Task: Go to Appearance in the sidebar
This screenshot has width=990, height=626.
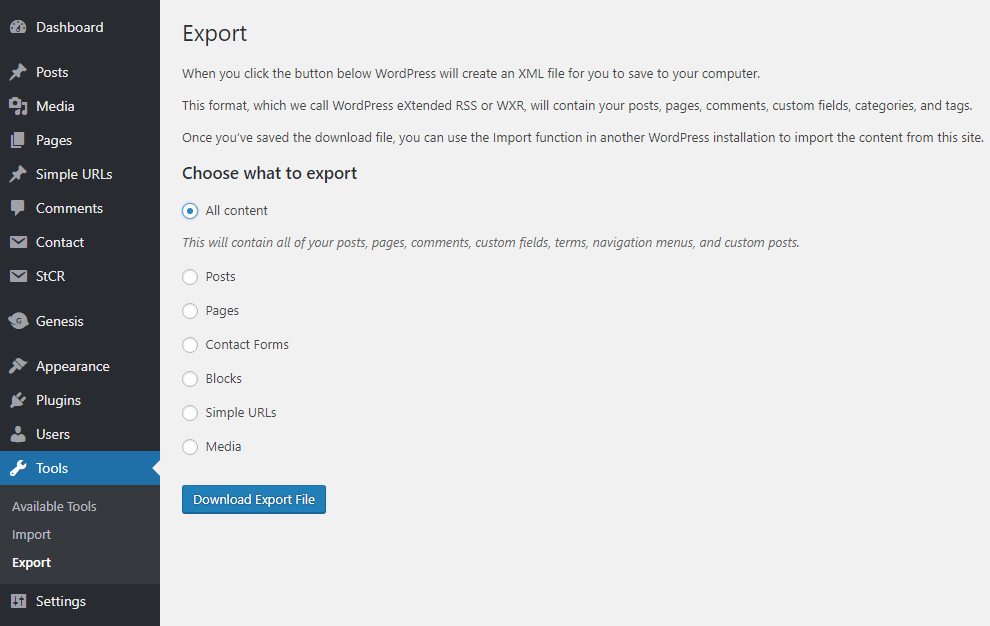Action: [73, 366]
